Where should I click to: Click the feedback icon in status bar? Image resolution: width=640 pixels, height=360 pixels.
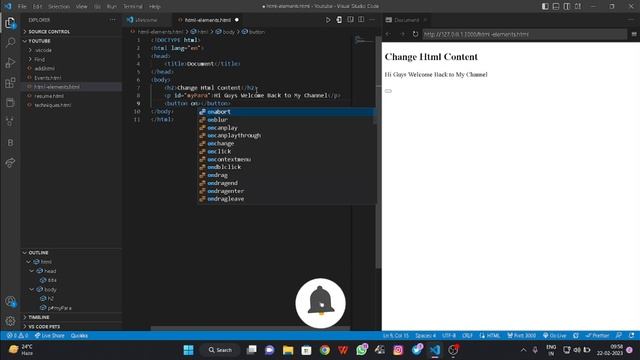(619, 336)
